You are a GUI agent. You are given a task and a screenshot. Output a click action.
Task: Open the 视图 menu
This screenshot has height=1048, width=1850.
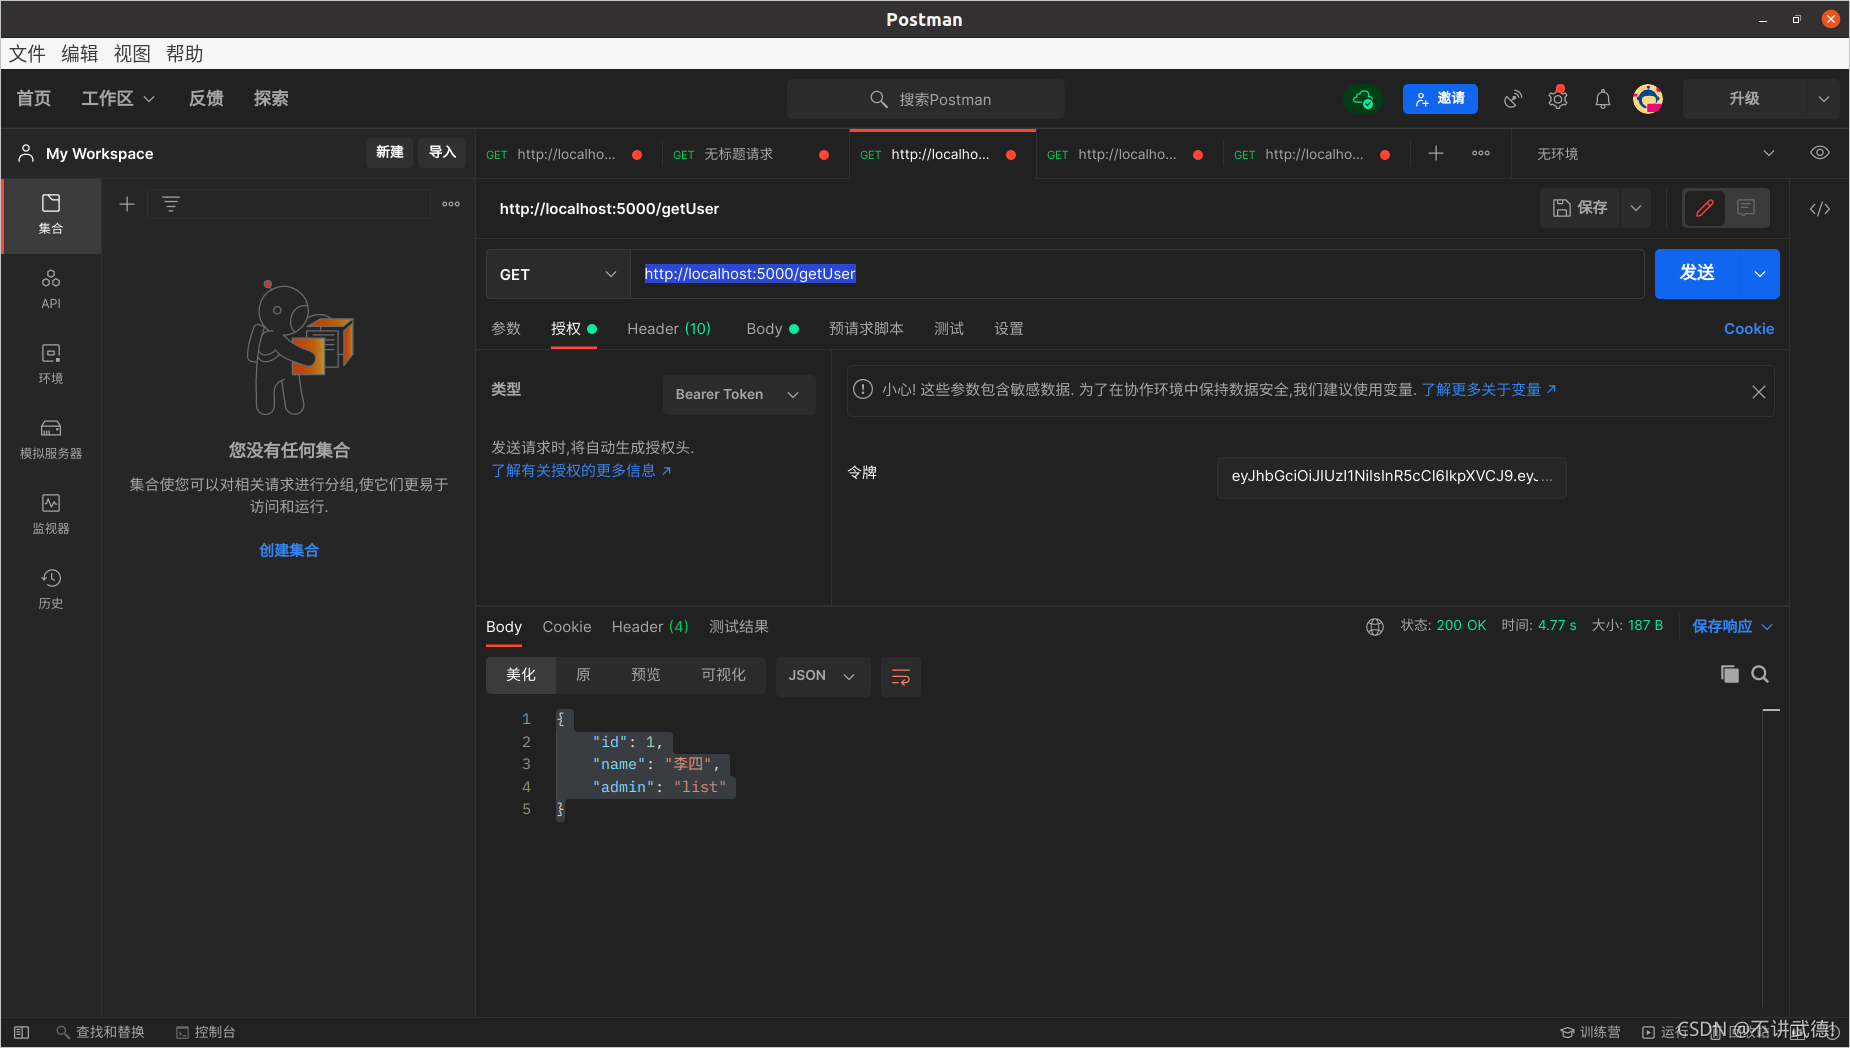(132, 54)
